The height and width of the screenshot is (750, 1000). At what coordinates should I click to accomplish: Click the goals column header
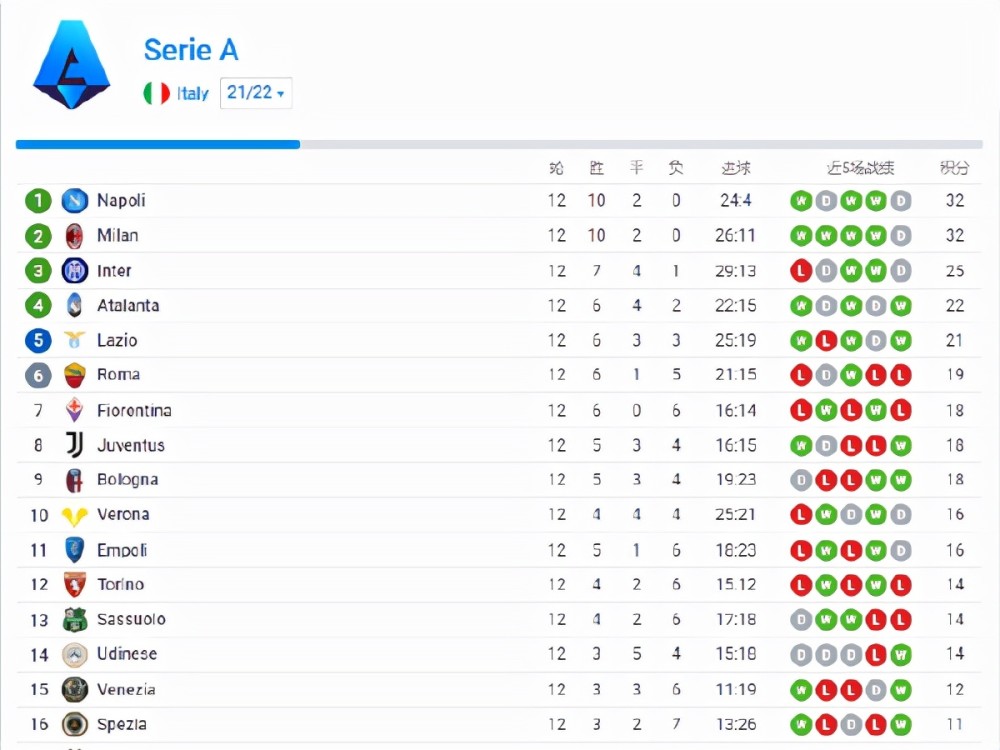tap(735, 168)
